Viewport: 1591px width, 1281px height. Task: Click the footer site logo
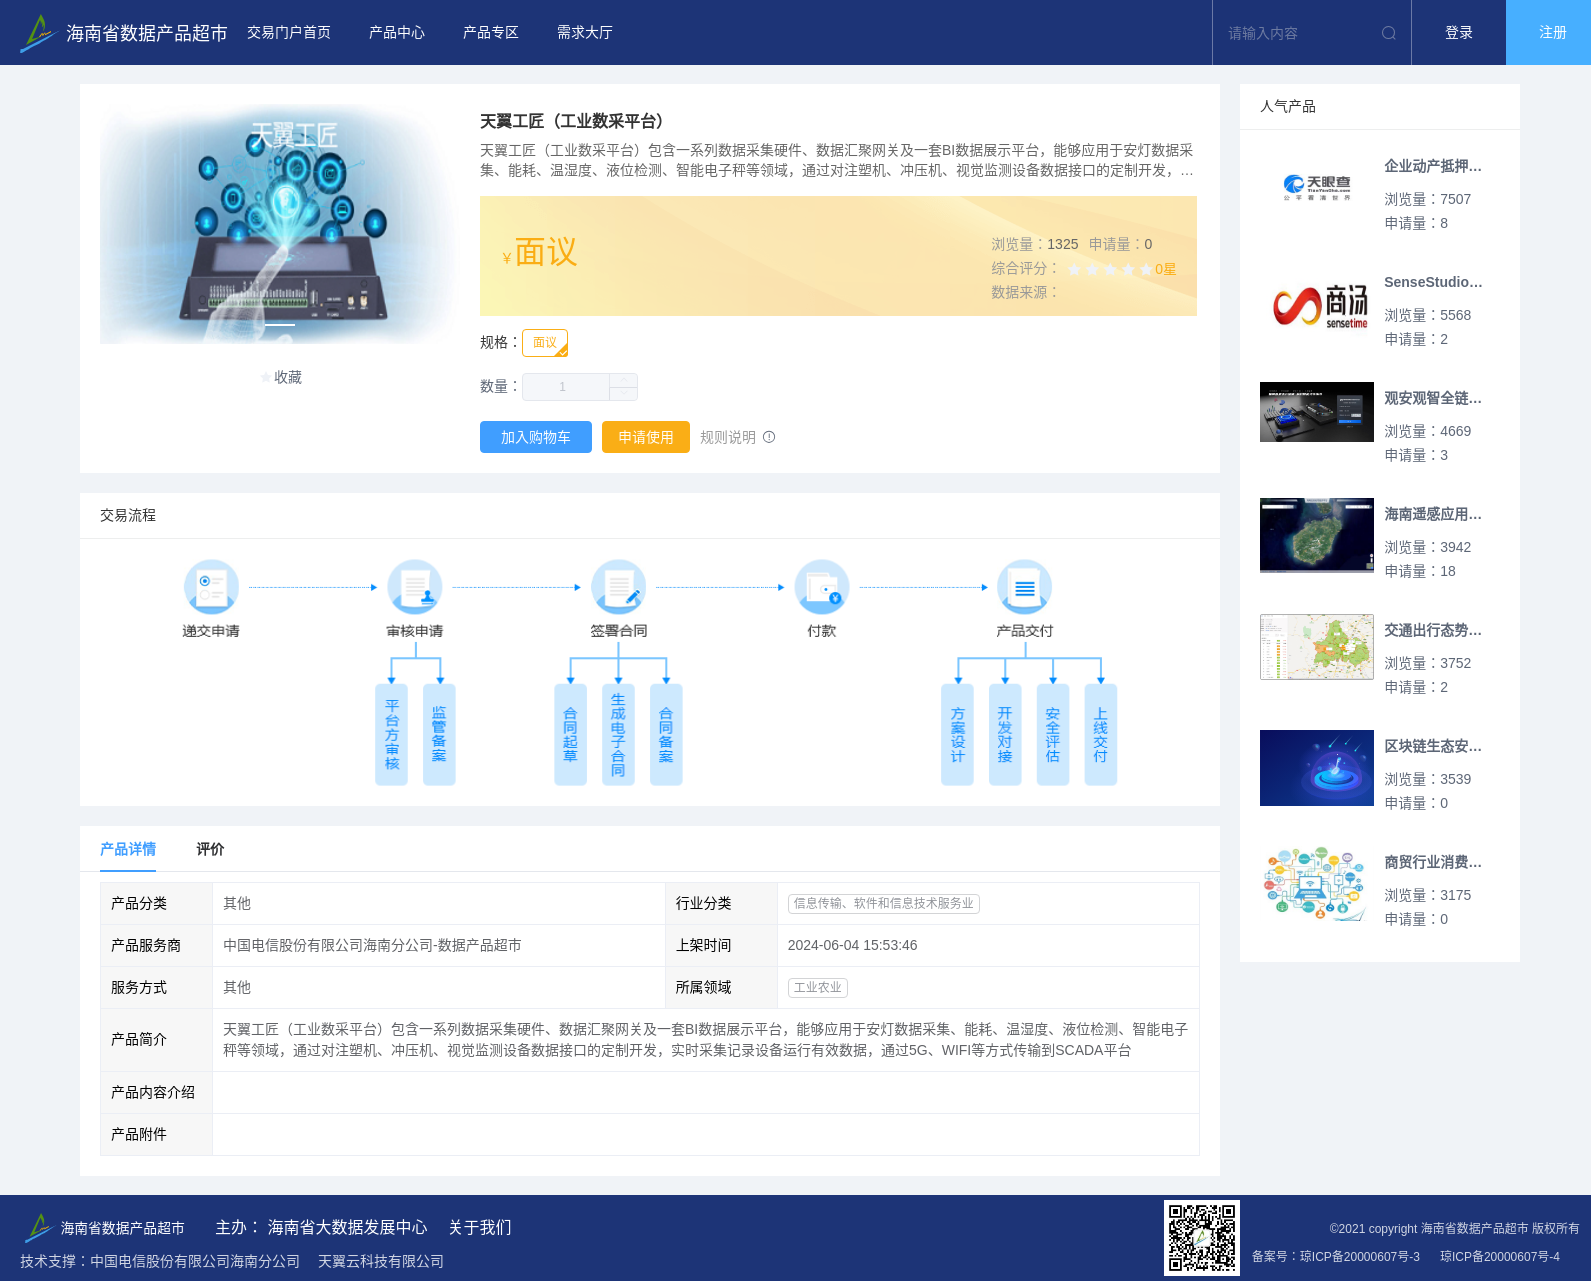[x=103, y=1227]
